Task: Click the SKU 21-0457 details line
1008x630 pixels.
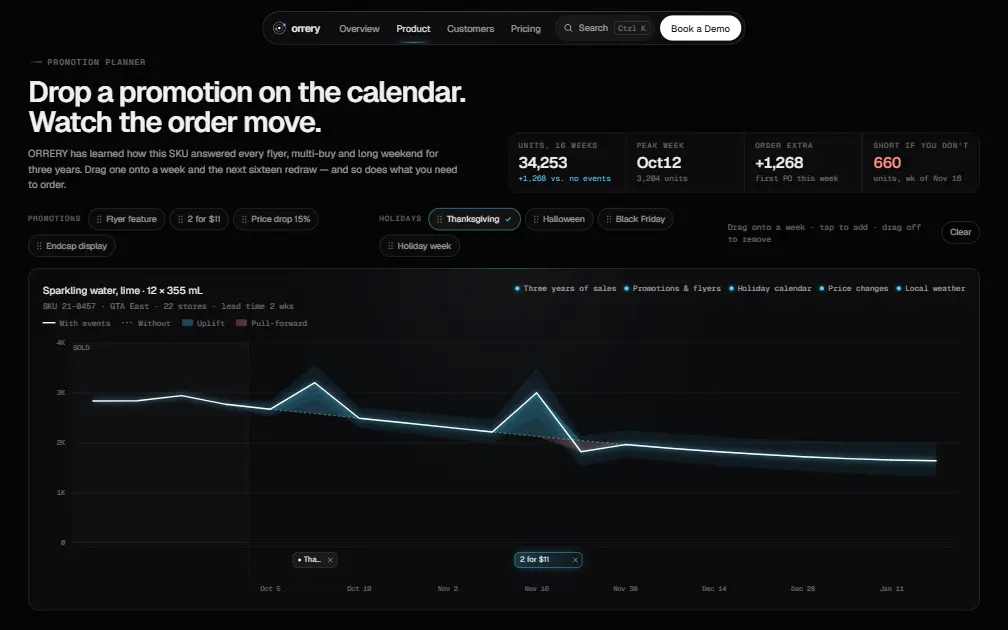Action: click(168, 307)
